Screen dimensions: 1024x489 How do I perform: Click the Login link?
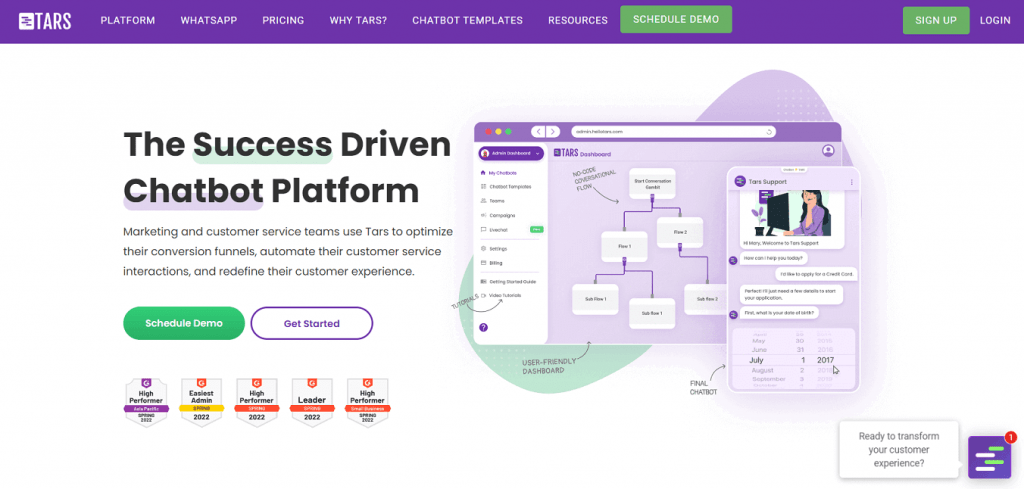click(x=995, y=20)
